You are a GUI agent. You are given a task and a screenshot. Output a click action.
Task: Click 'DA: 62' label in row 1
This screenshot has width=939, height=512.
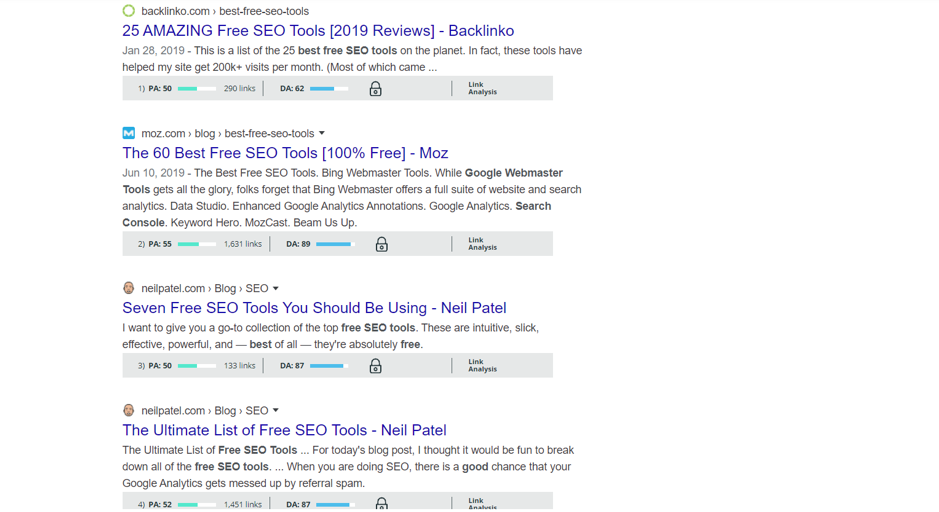pos(292,89)
